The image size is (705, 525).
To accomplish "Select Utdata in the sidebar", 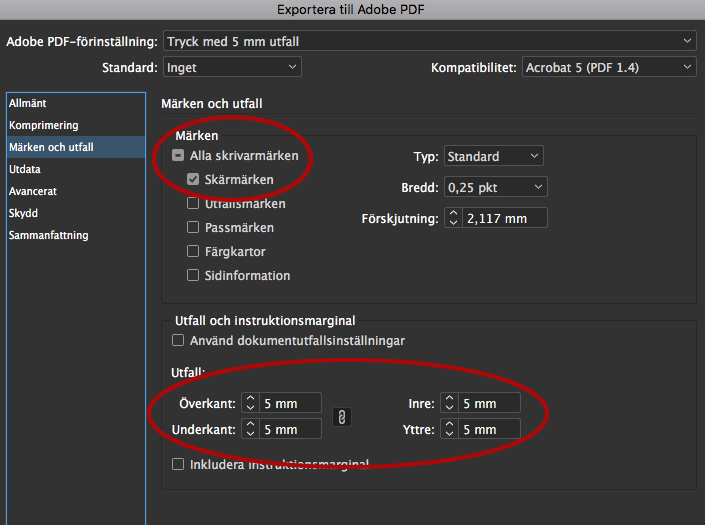I will [76, 169].
